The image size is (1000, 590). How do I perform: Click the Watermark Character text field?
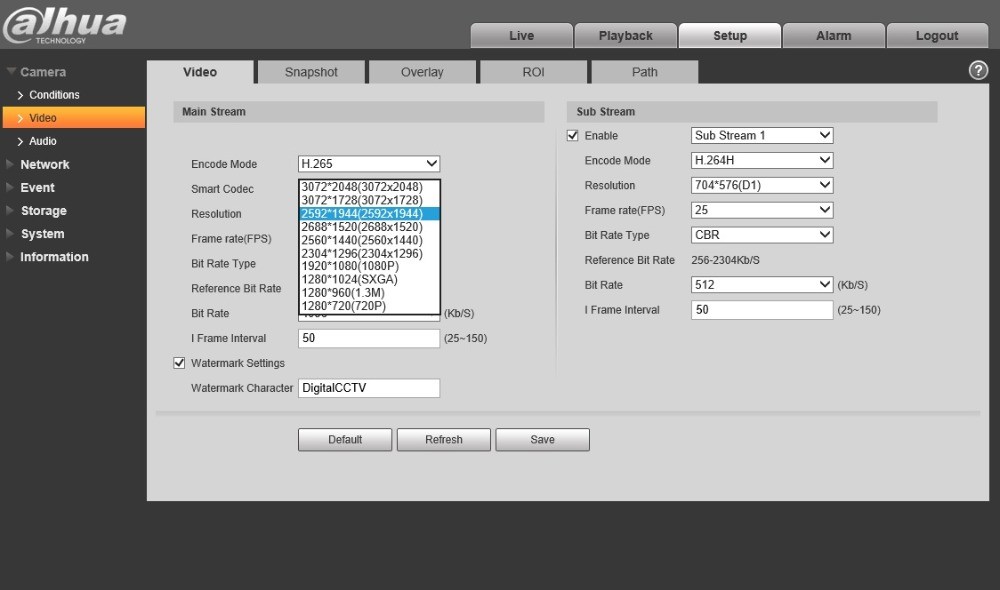click(369, 388)
